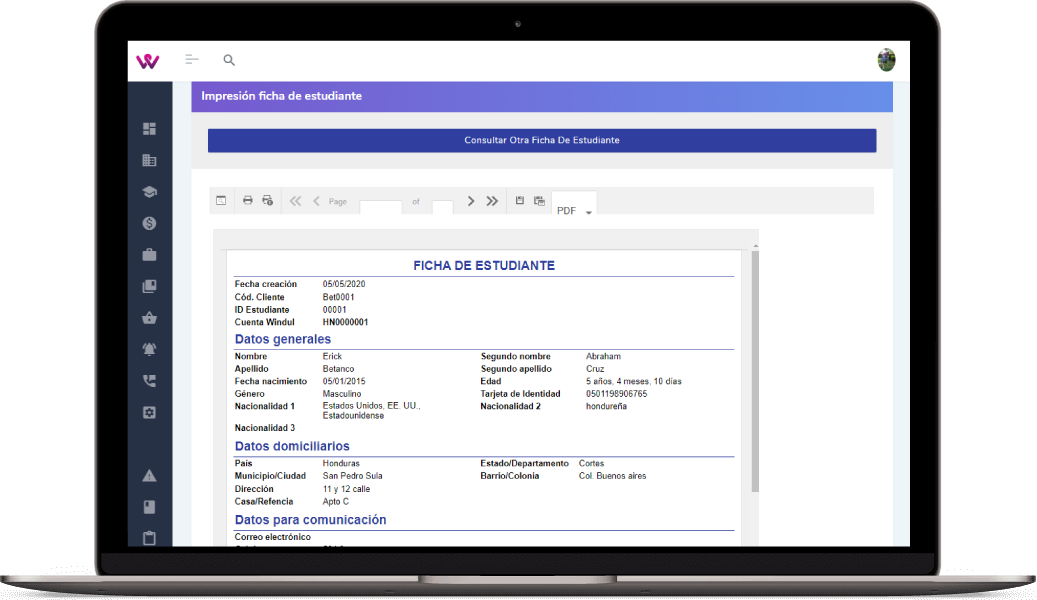Image resolution: width=1037 pixels, height=600 pixels.
Task: Expand the PDF export format dropdown
Action: [x=574, y=210]
